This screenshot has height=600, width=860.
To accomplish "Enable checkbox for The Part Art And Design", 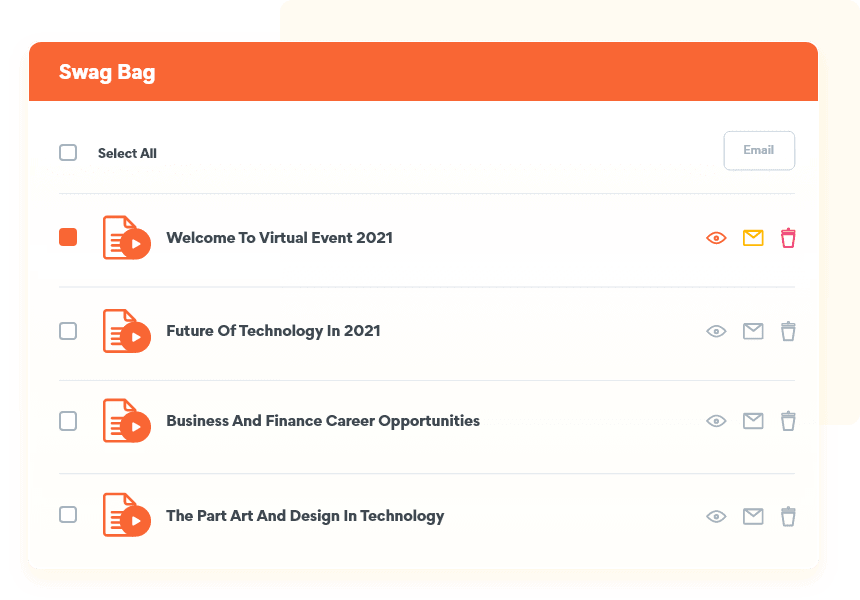I will [x=68, y=515].
